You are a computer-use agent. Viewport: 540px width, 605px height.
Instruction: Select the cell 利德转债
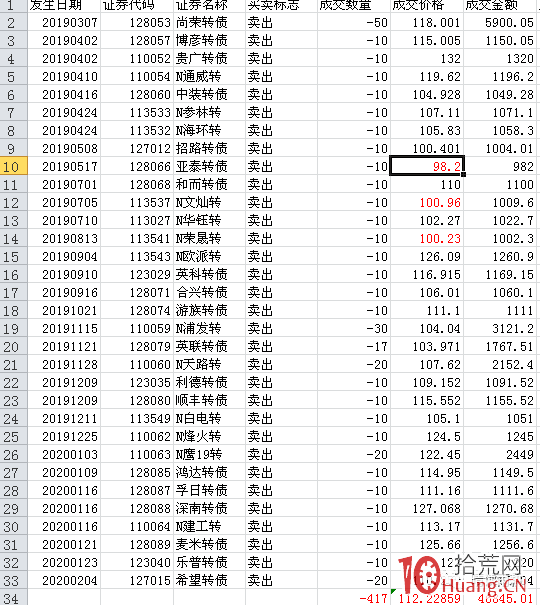coord(209,383)
